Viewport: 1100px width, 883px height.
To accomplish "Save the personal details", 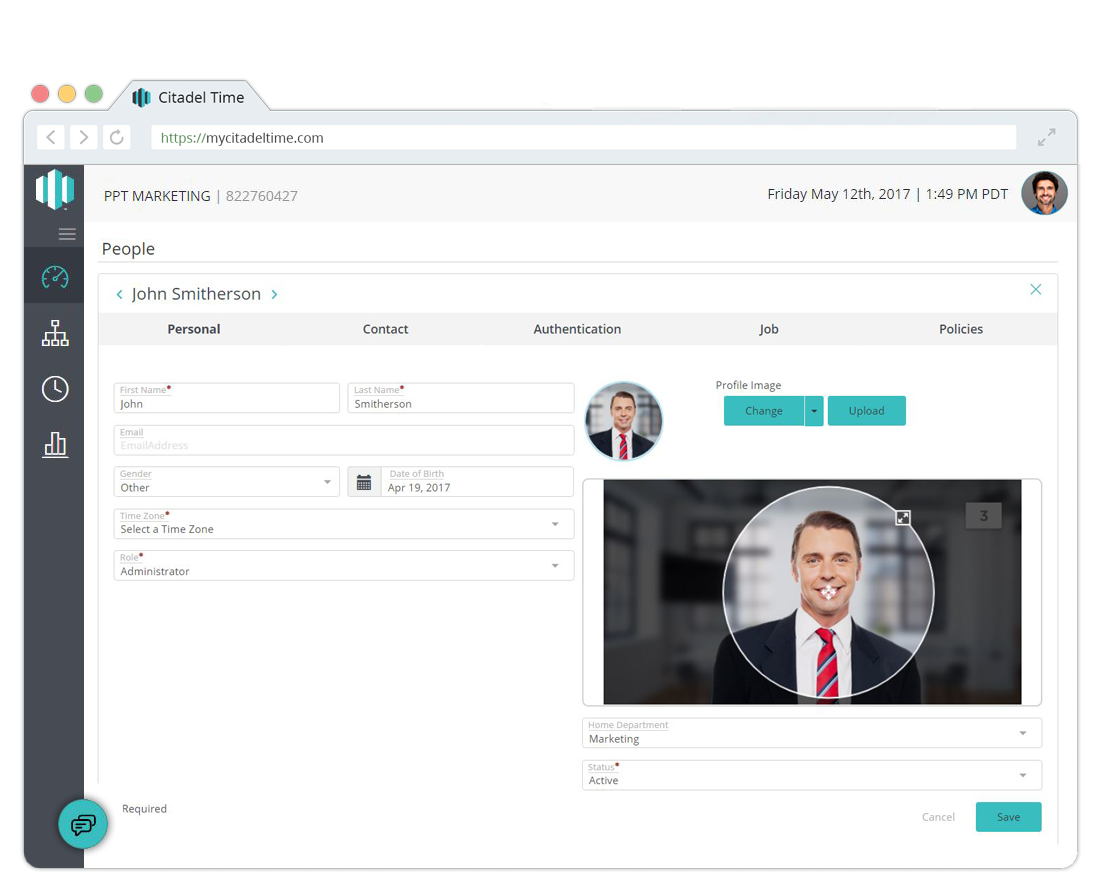I will pos(1008,817).
